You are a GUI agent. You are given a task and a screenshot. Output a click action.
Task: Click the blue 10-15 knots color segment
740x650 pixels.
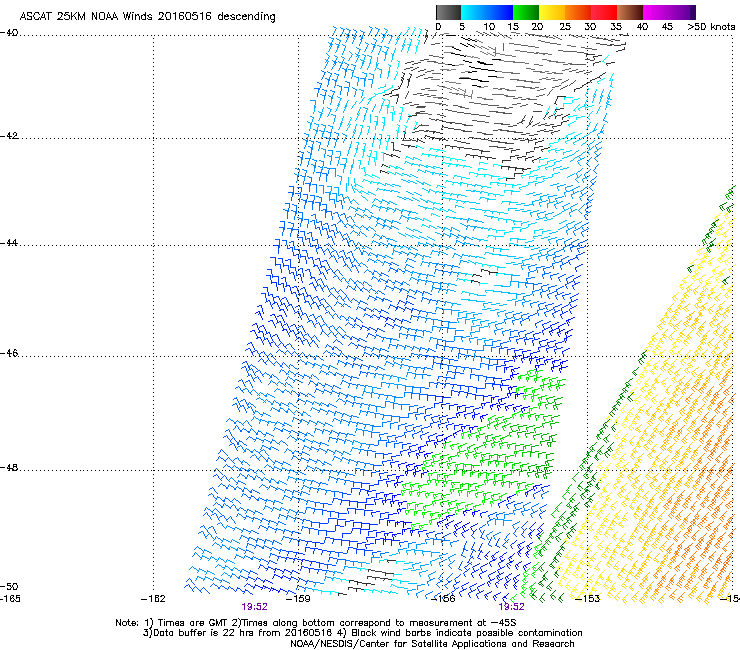click(x=500, y=12)
